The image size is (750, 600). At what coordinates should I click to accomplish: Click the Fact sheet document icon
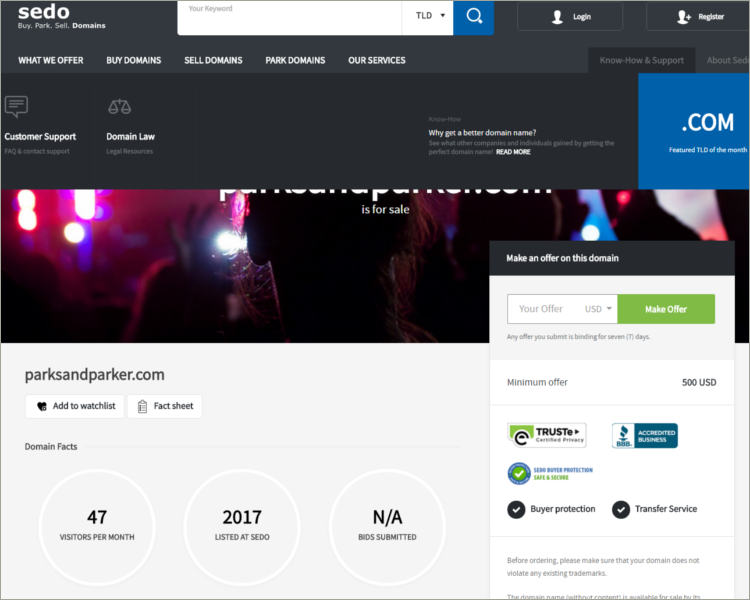coord(142,406)
